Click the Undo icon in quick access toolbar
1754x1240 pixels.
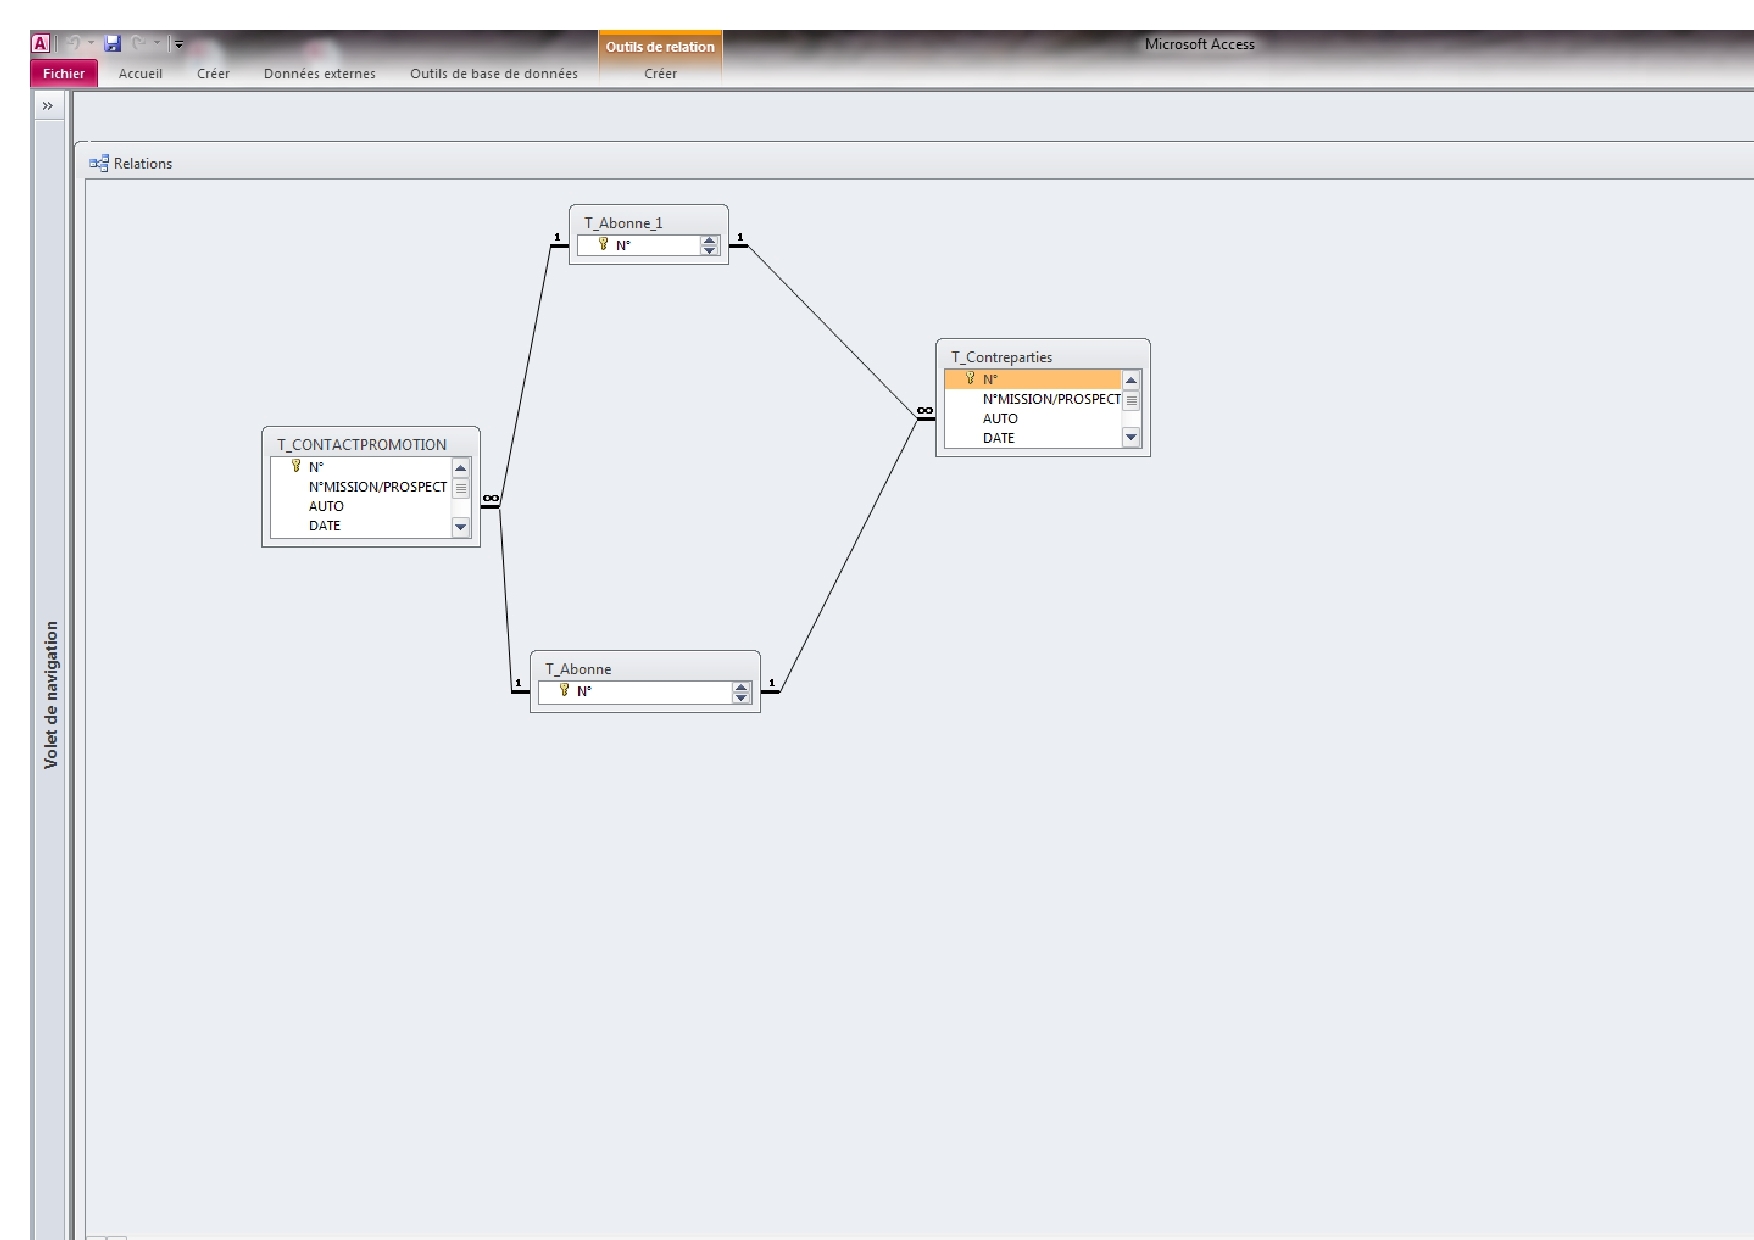[74, 44]
